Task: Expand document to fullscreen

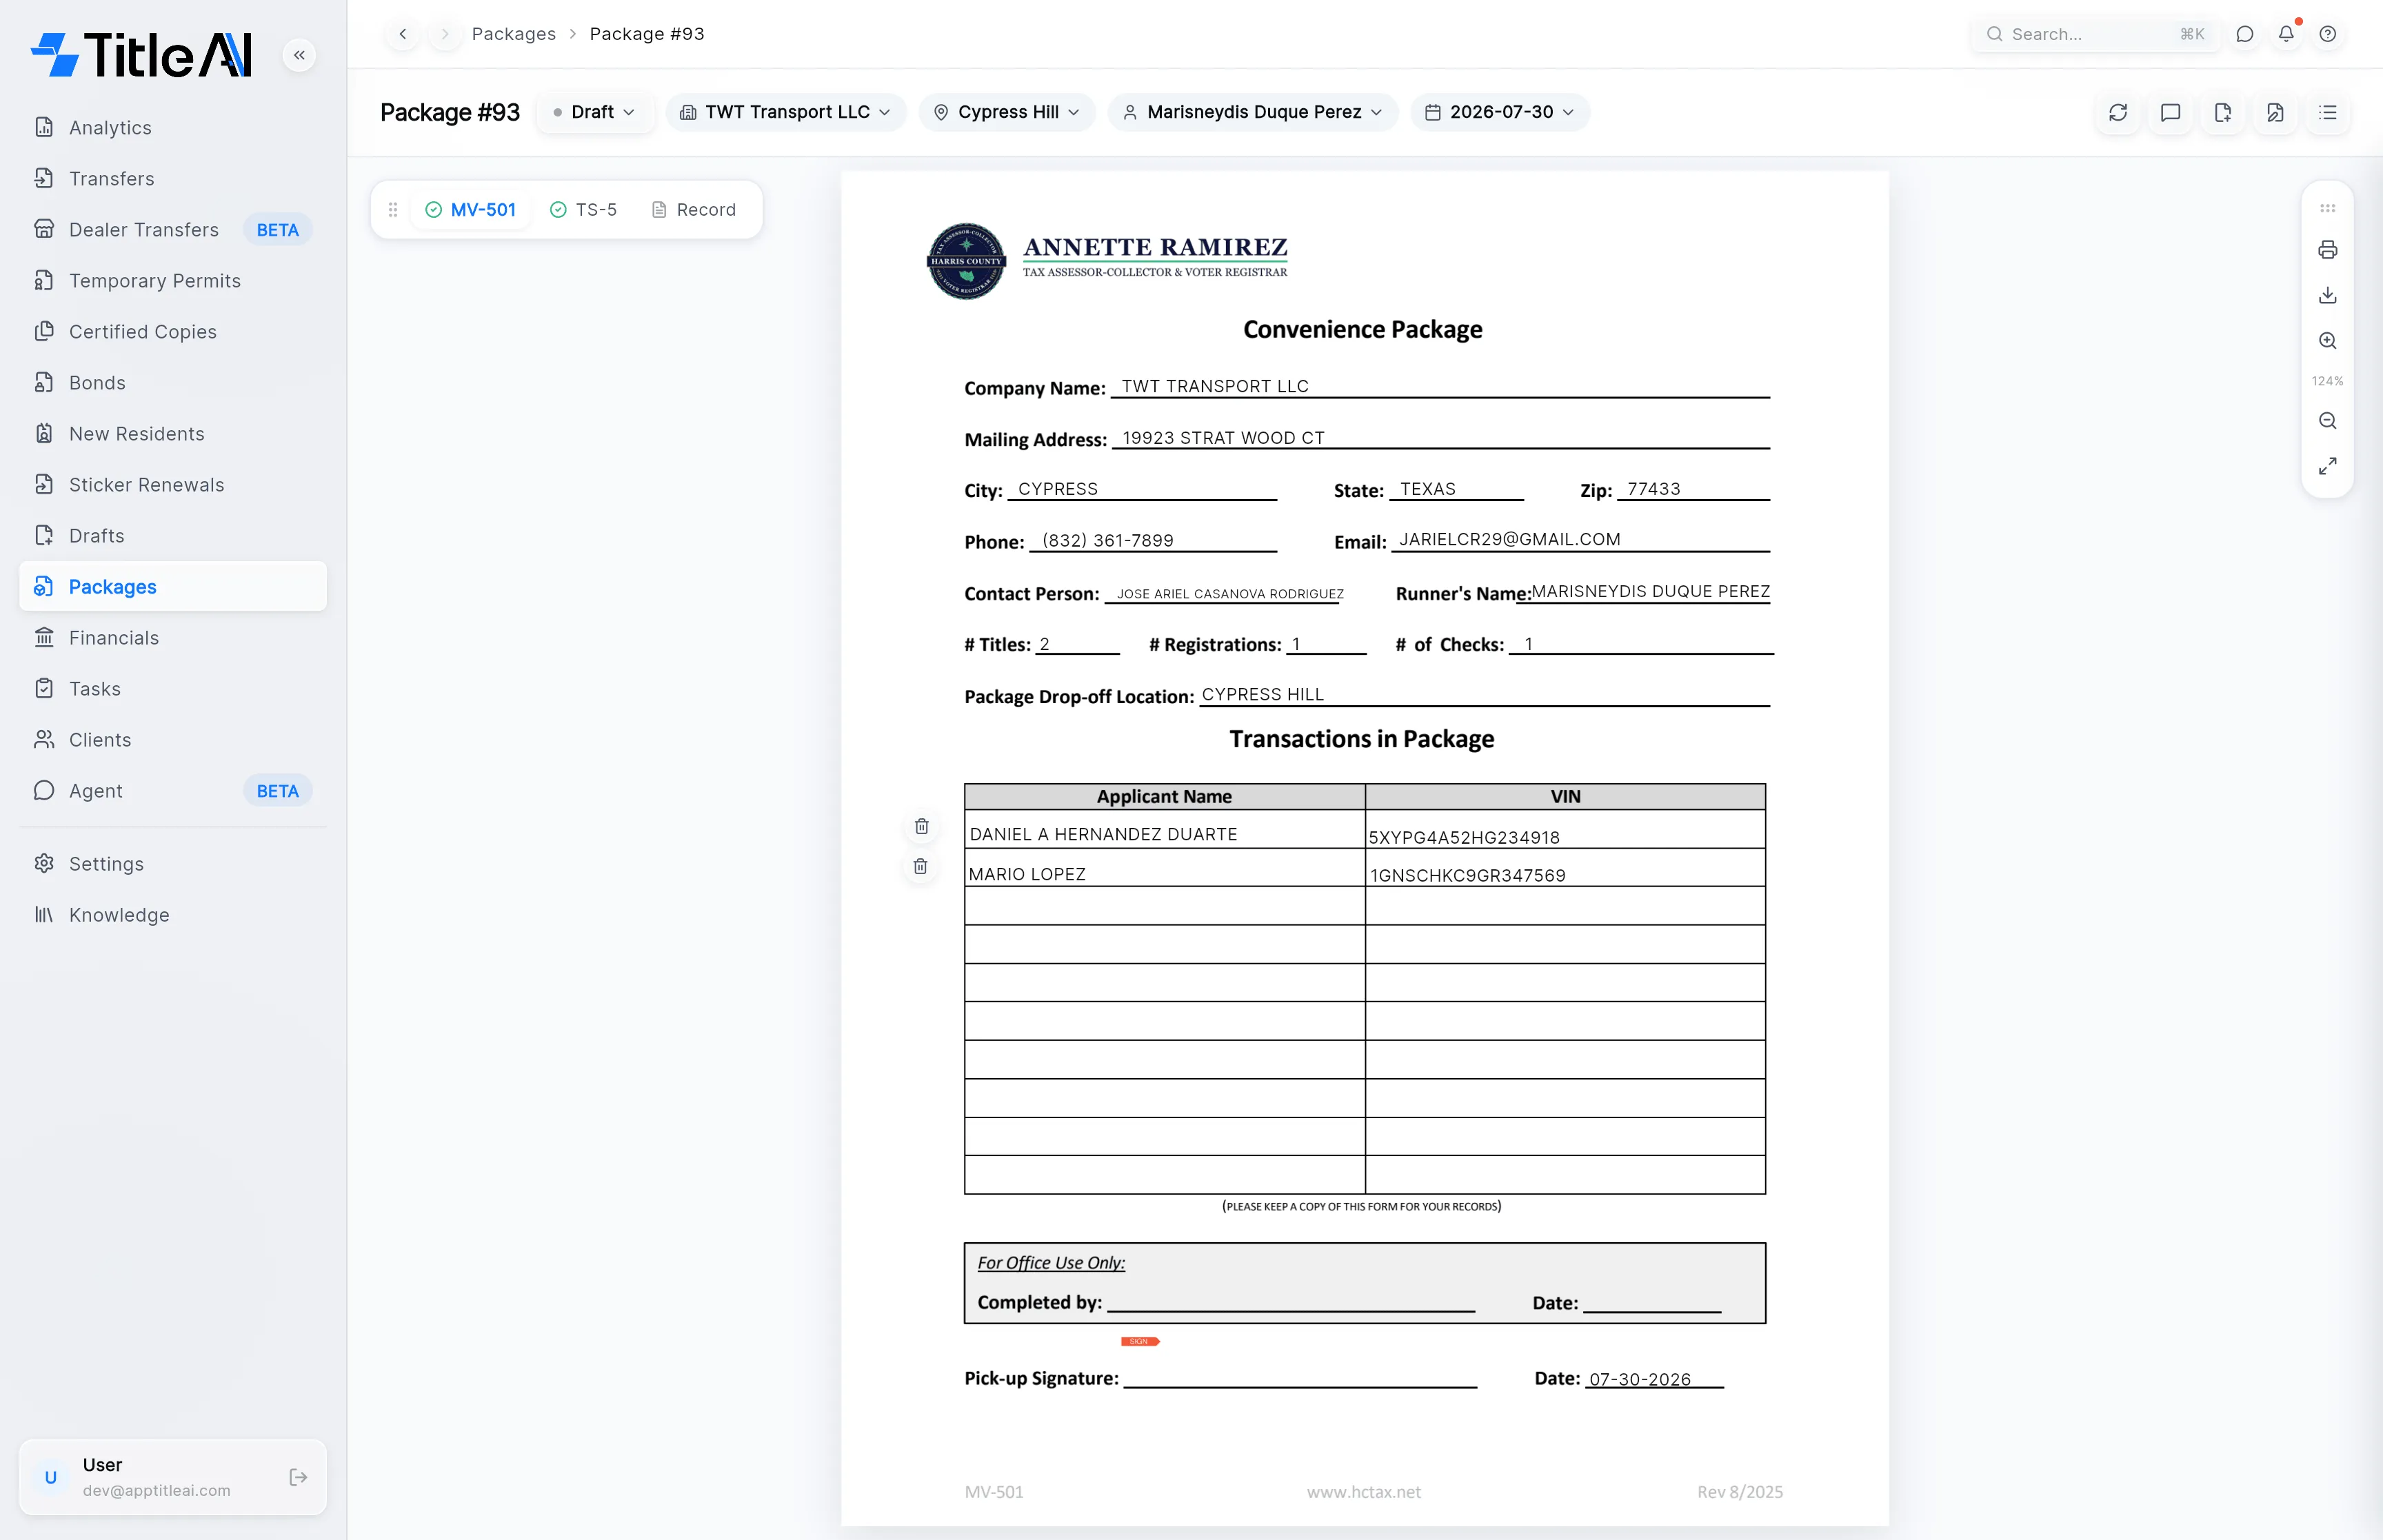Action: [x=2328, y=466]
